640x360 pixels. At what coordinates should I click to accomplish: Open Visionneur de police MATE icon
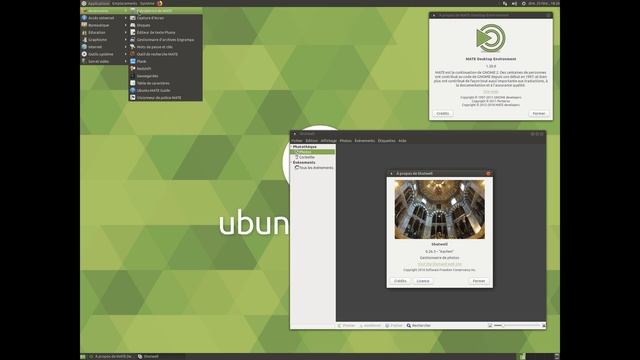point(133,98)
